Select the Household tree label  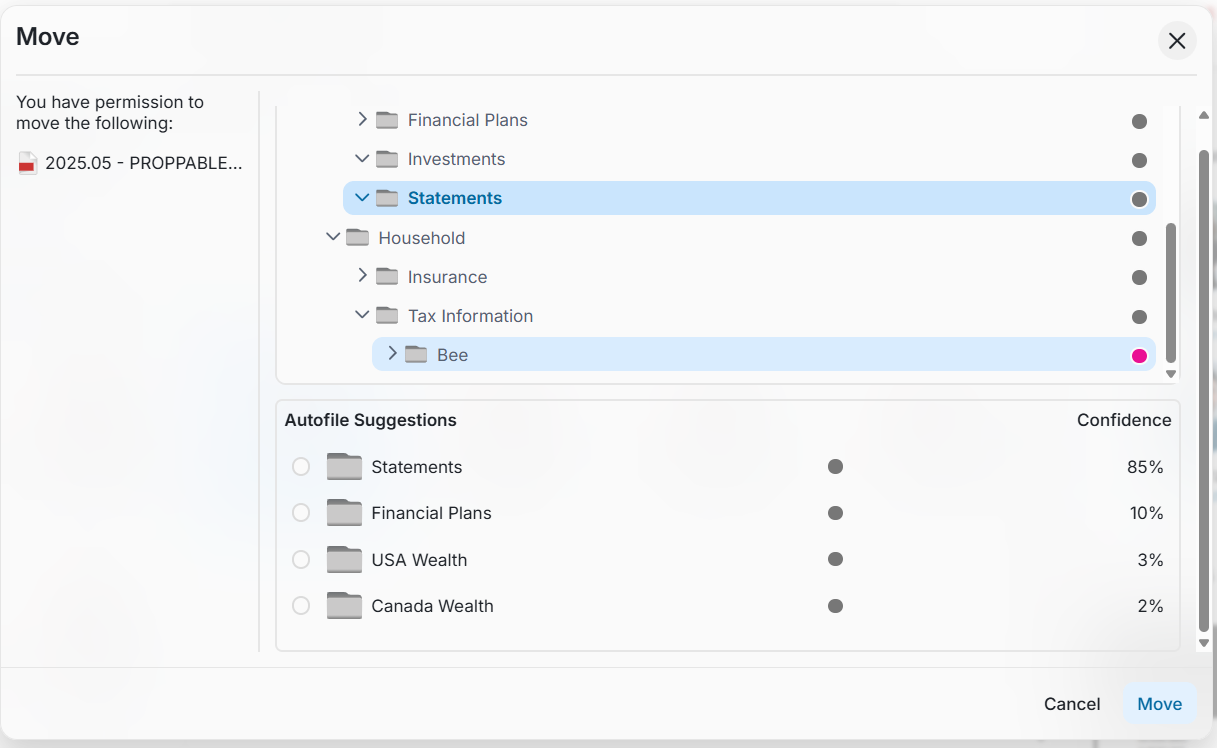click(x=421, y=238)
